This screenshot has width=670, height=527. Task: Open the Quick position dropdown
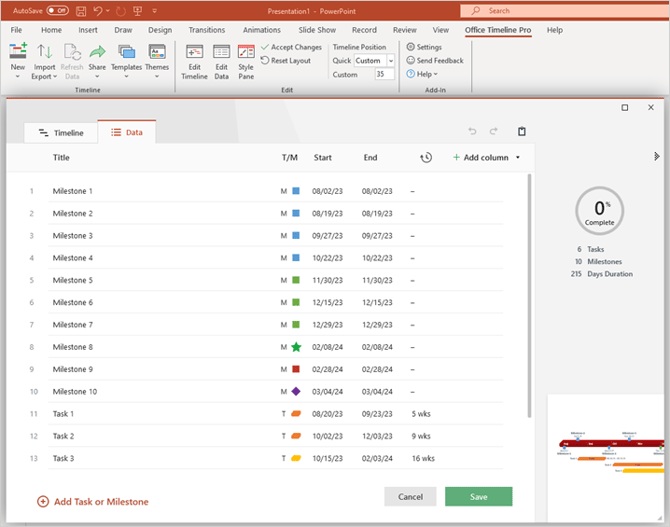tap(374, 61)
